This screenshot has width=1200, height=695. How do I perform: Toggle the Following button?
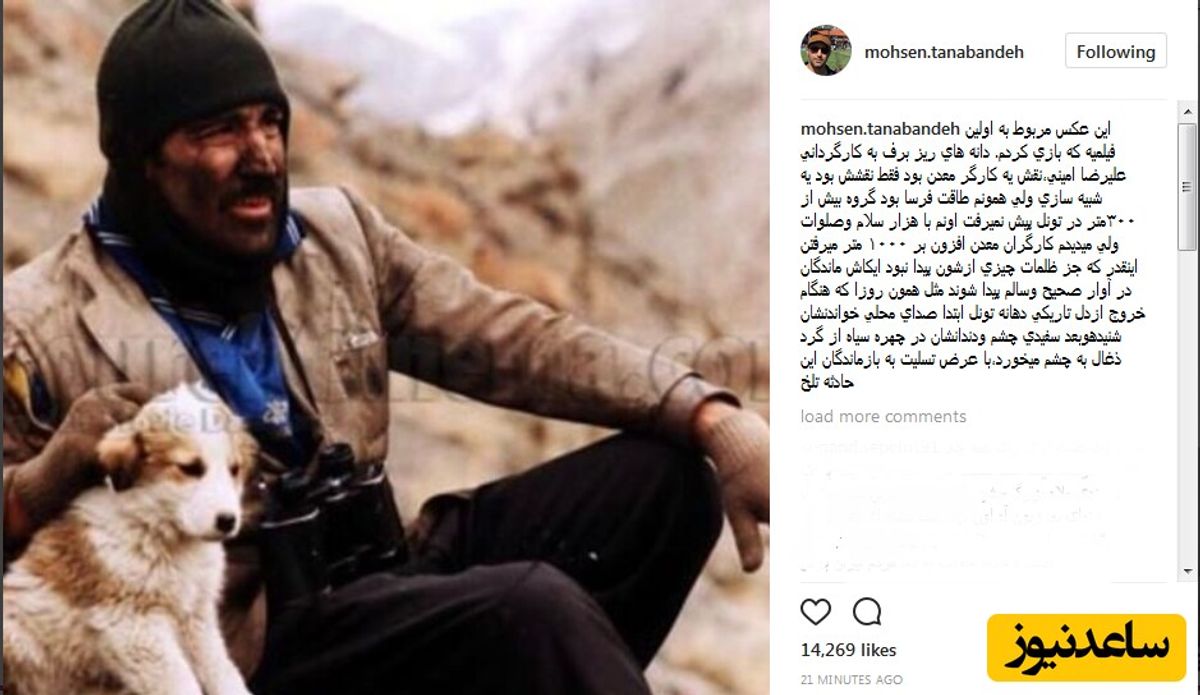point(1115,52)
